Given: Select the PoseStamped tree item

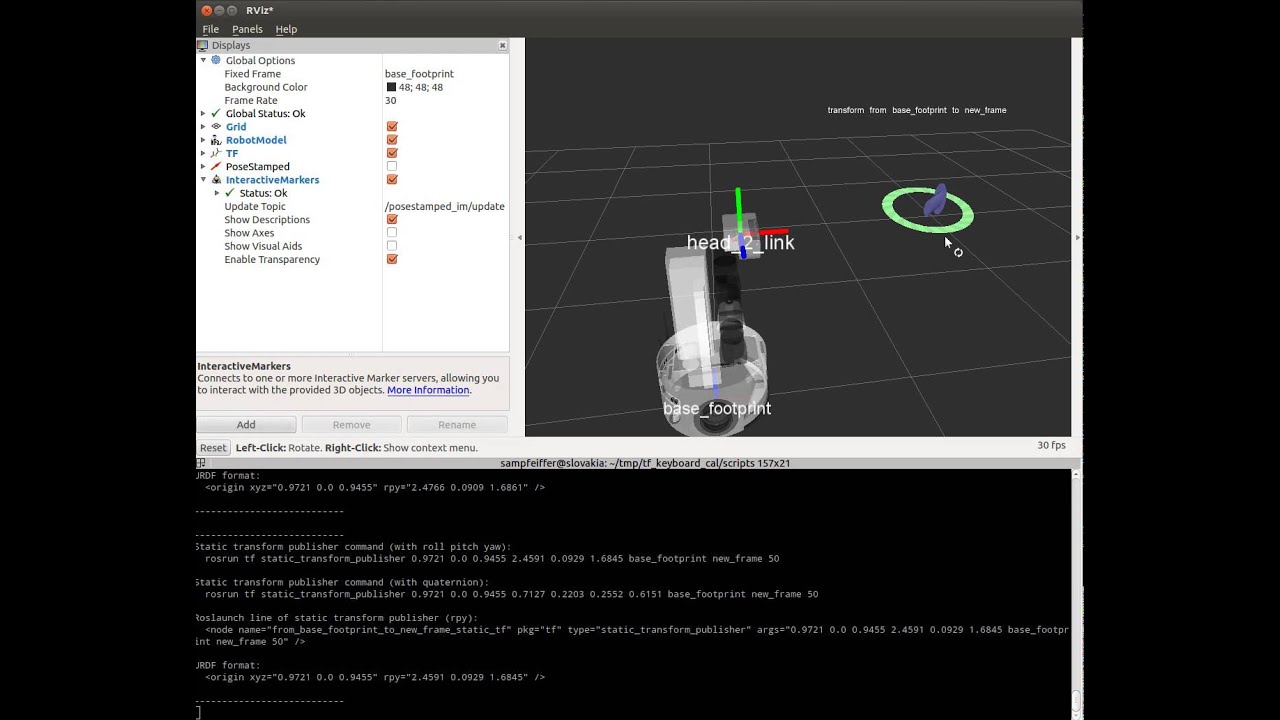Looking at the screenshot, I should click(x=258, y=166).
